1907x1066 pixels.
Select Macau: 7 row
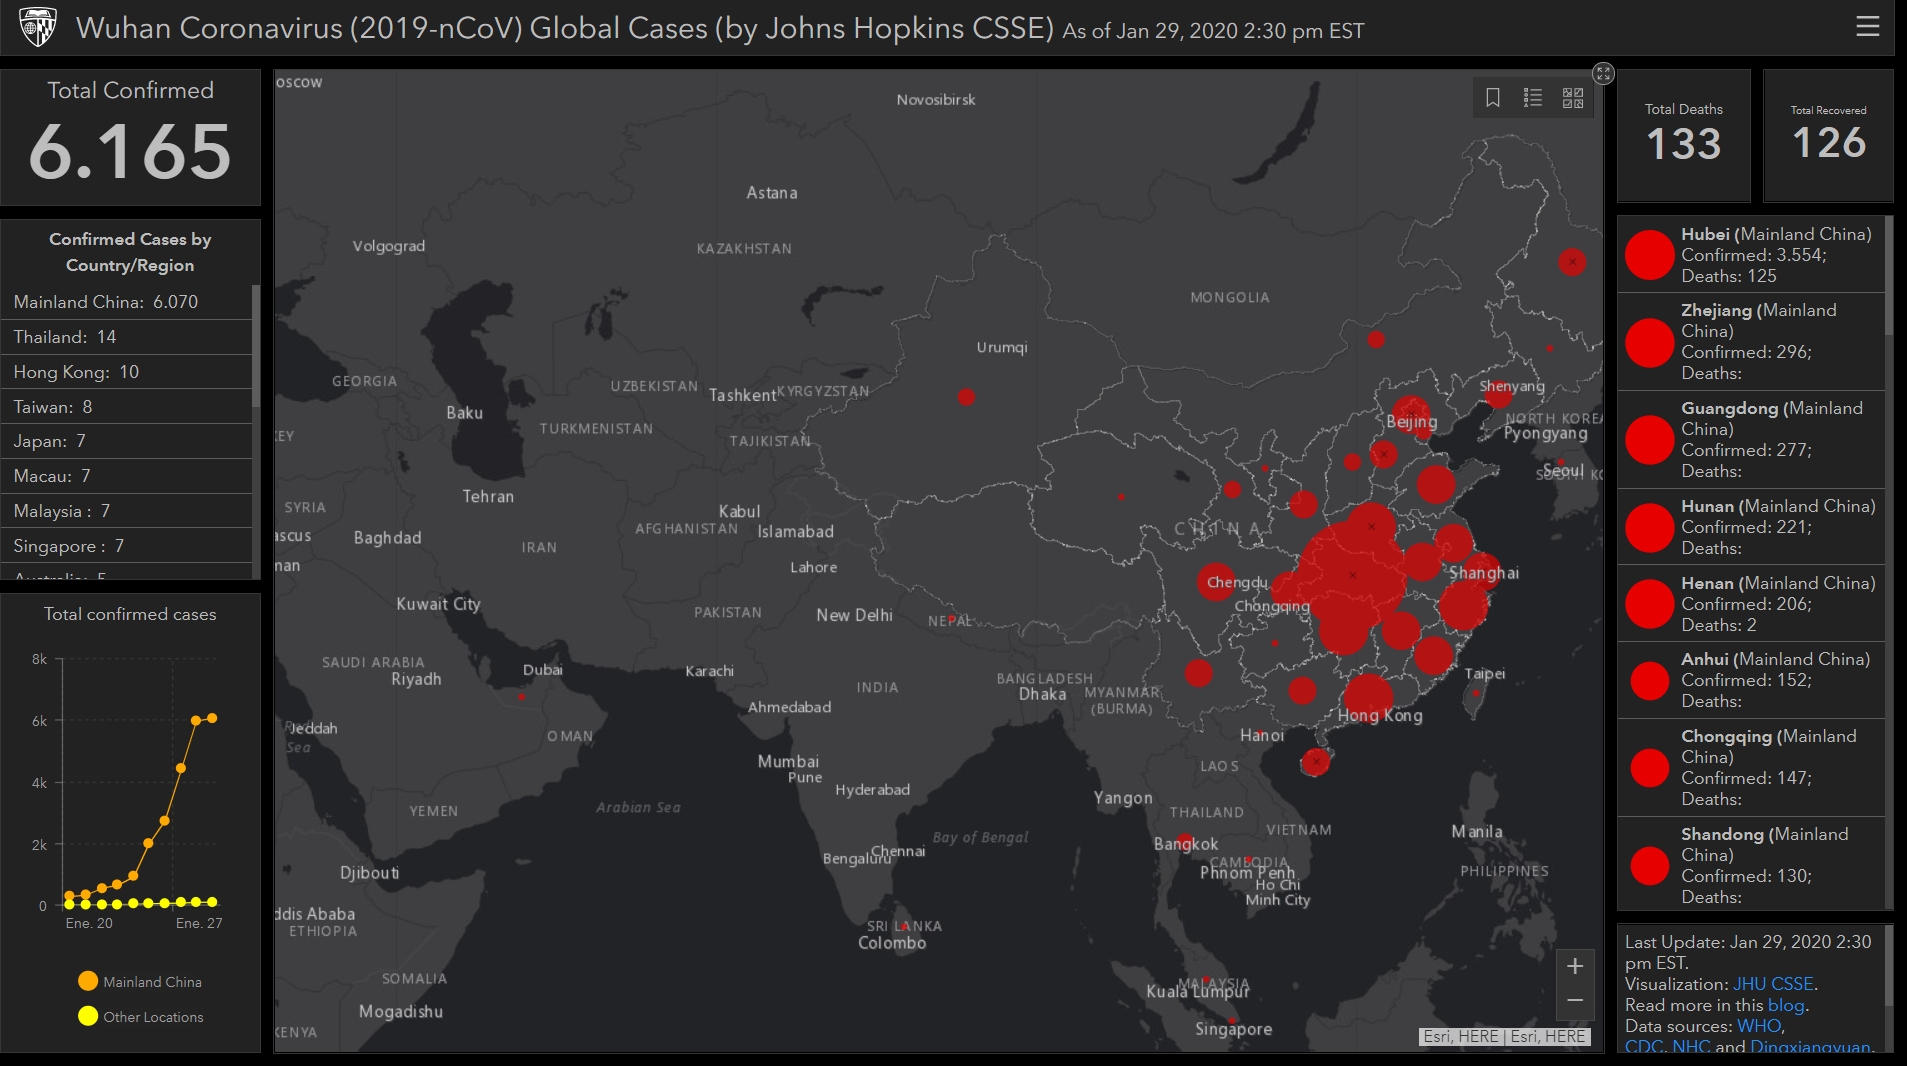pyautogui.click(x=127, y=476)
